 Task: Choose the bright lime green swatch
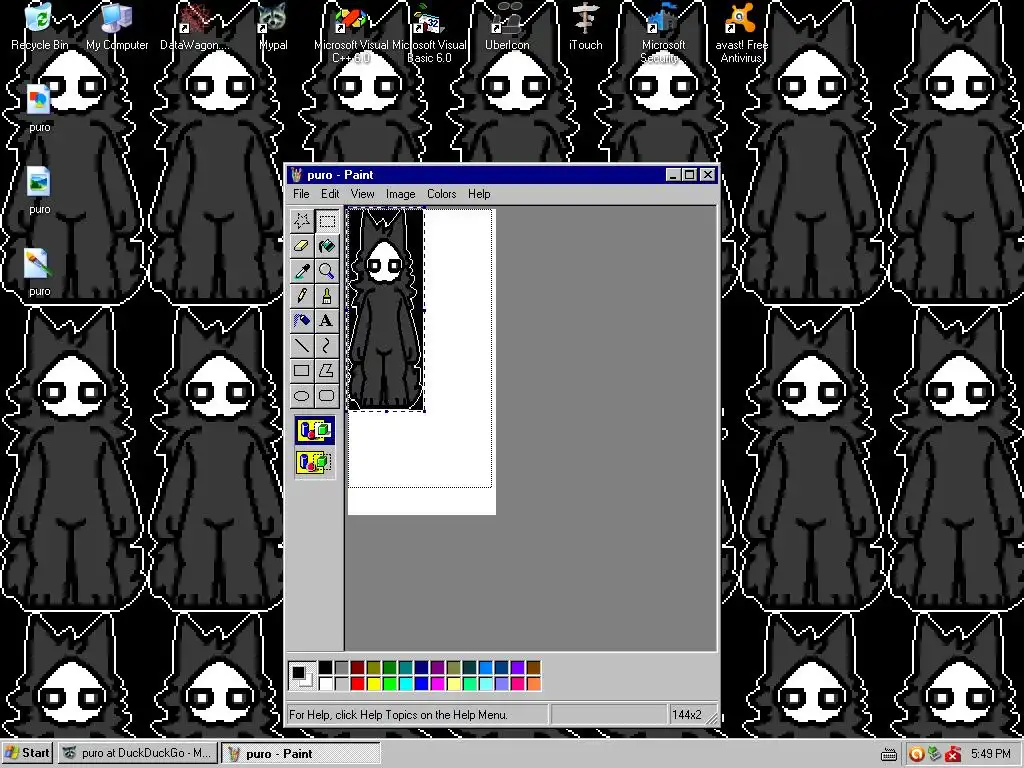[x=389, y=684]
